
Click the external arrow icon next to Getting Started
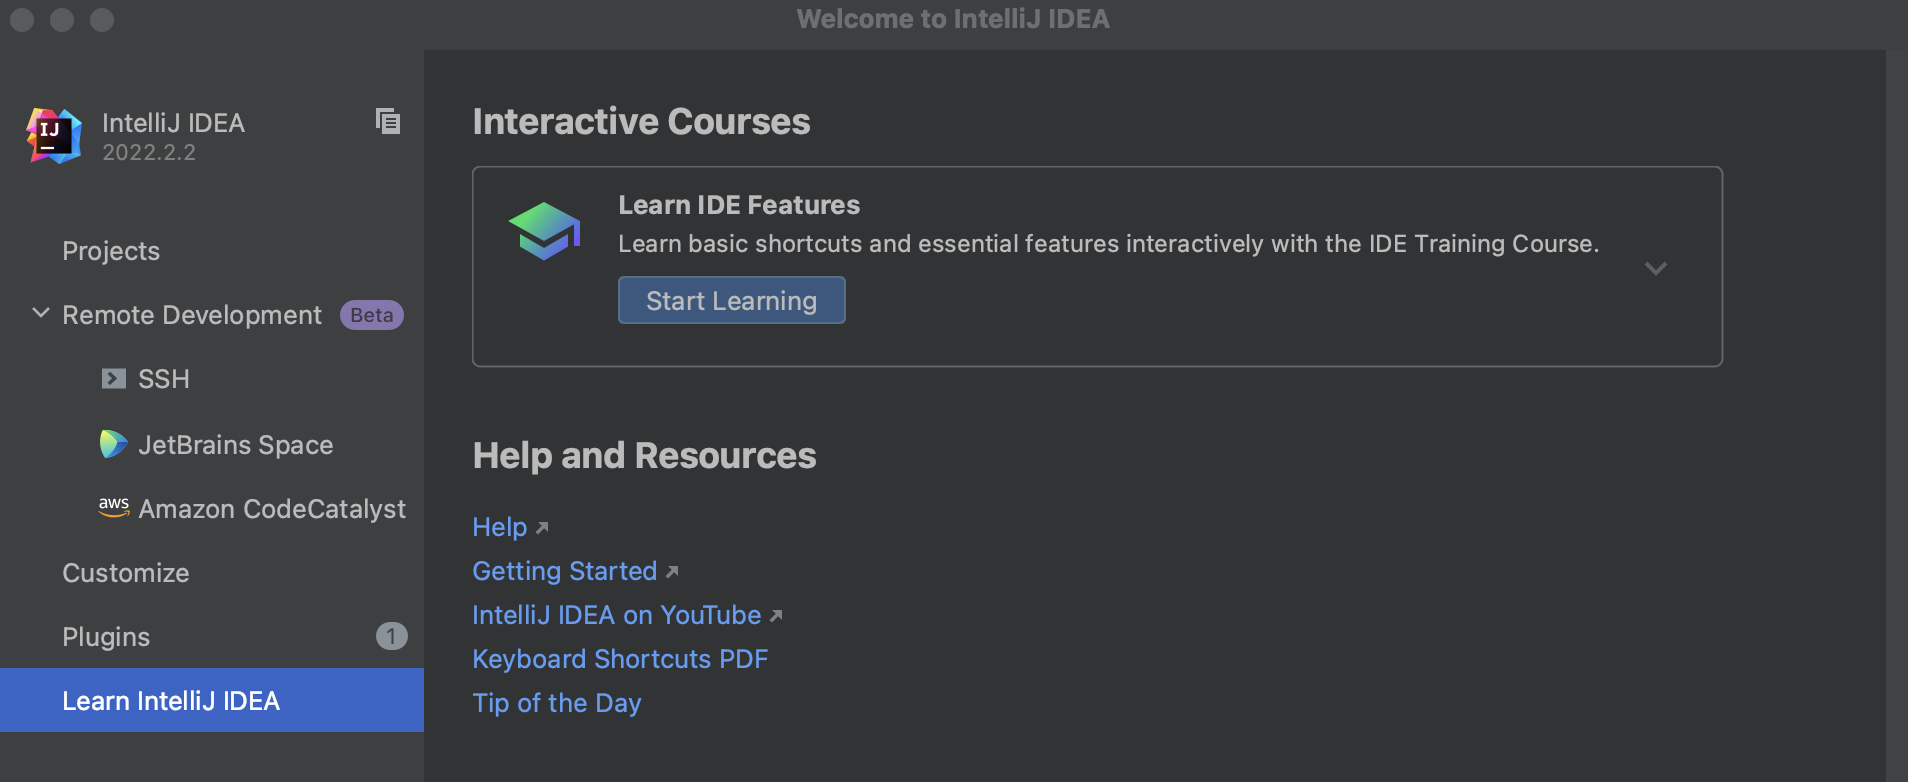click(672, 572)
